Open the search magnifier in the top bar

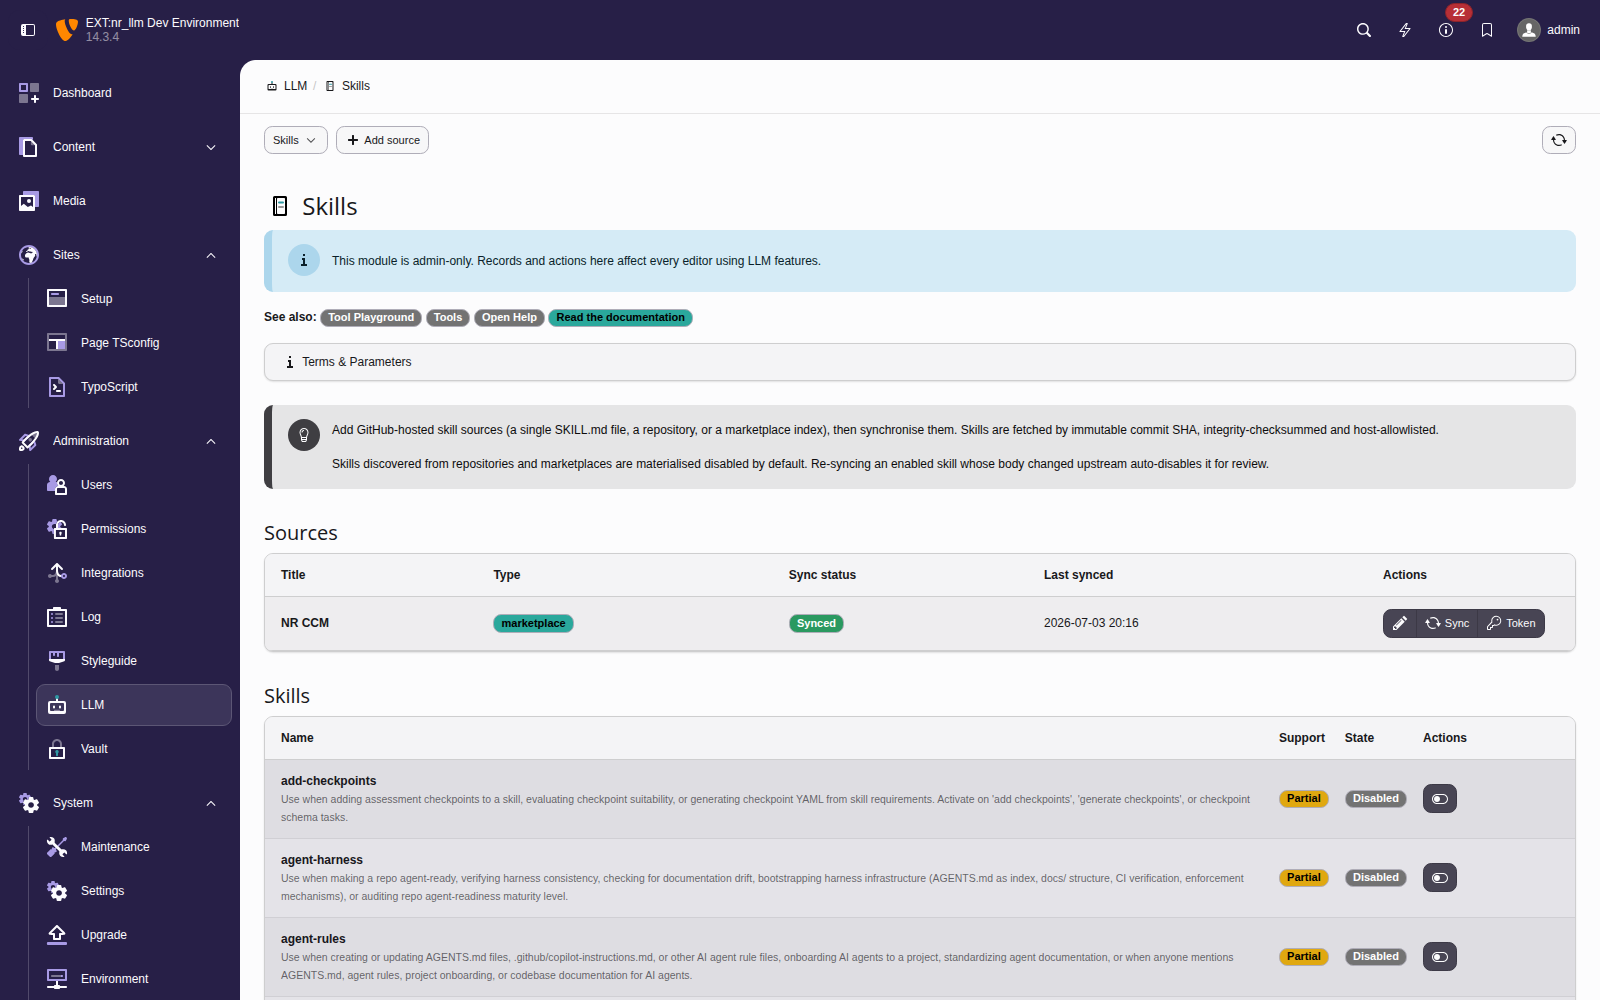pos(1364,30)
